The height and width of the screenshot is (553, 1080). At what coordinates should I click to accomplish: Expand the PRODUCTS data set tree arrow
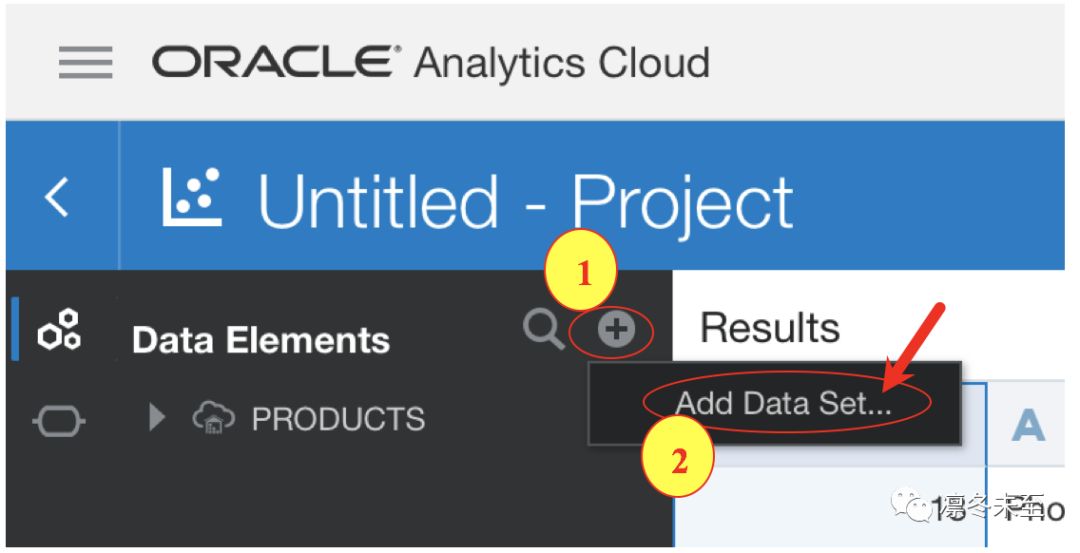click(x=158, y=417)
